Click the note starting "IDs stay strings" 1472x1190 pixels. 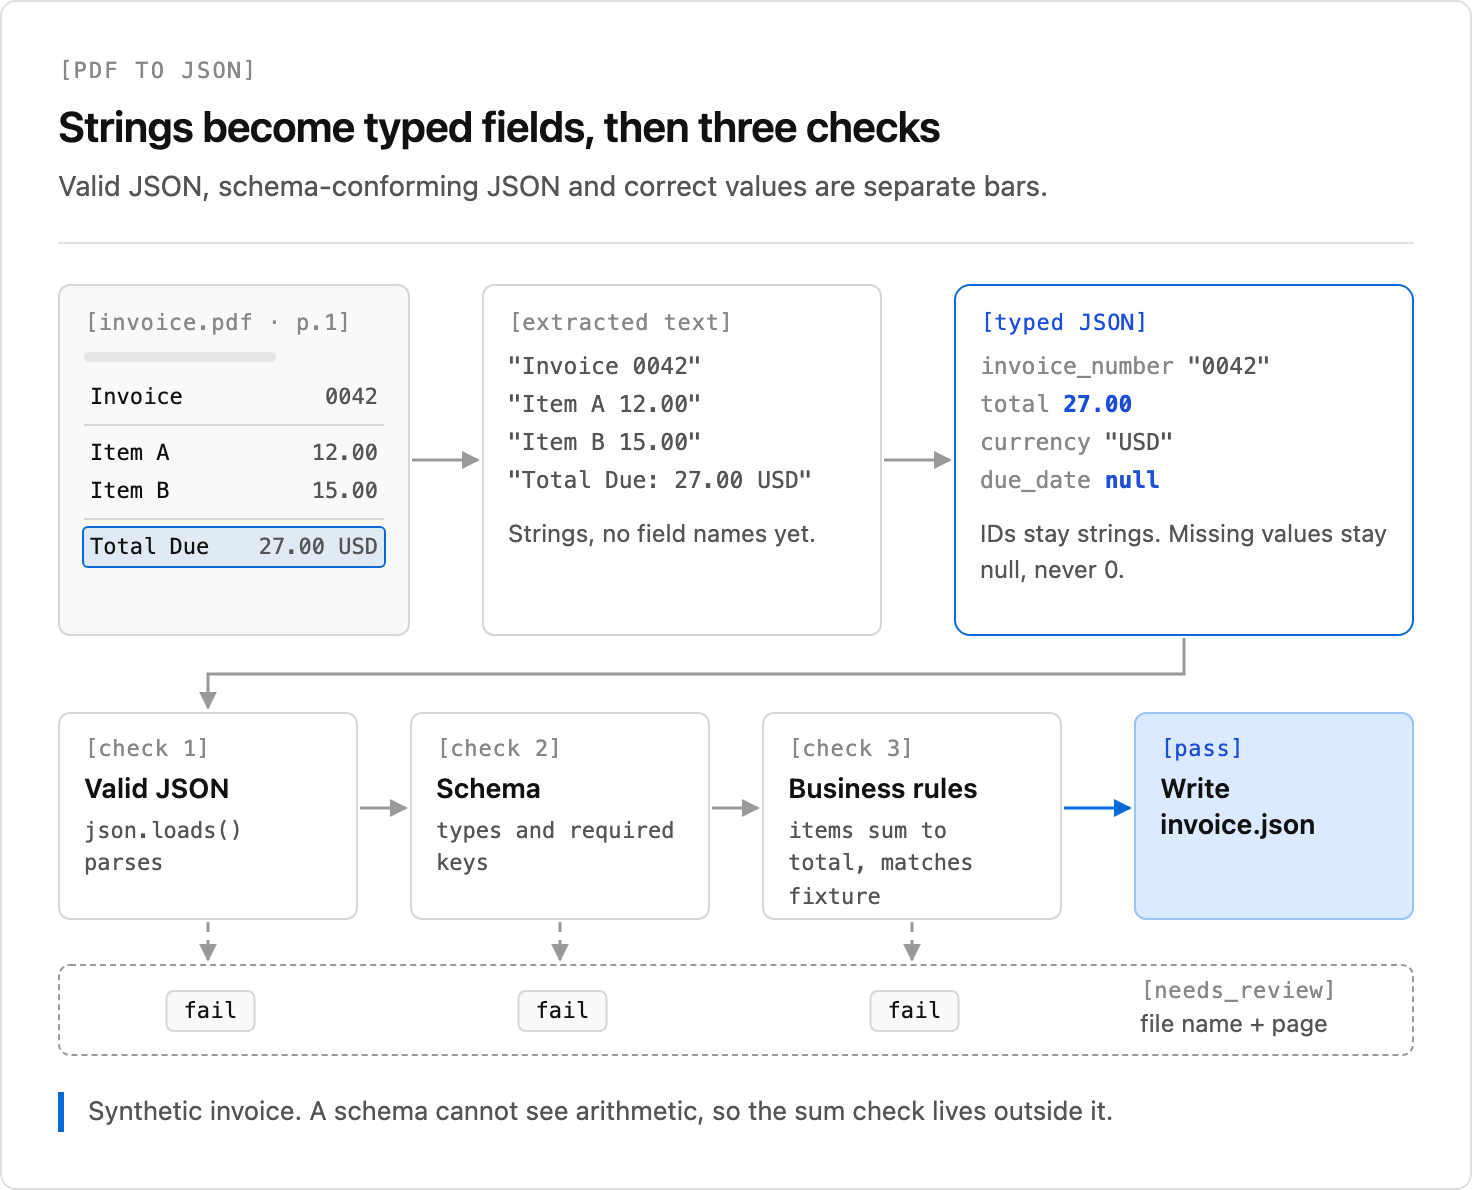[x=1183, y=552]
